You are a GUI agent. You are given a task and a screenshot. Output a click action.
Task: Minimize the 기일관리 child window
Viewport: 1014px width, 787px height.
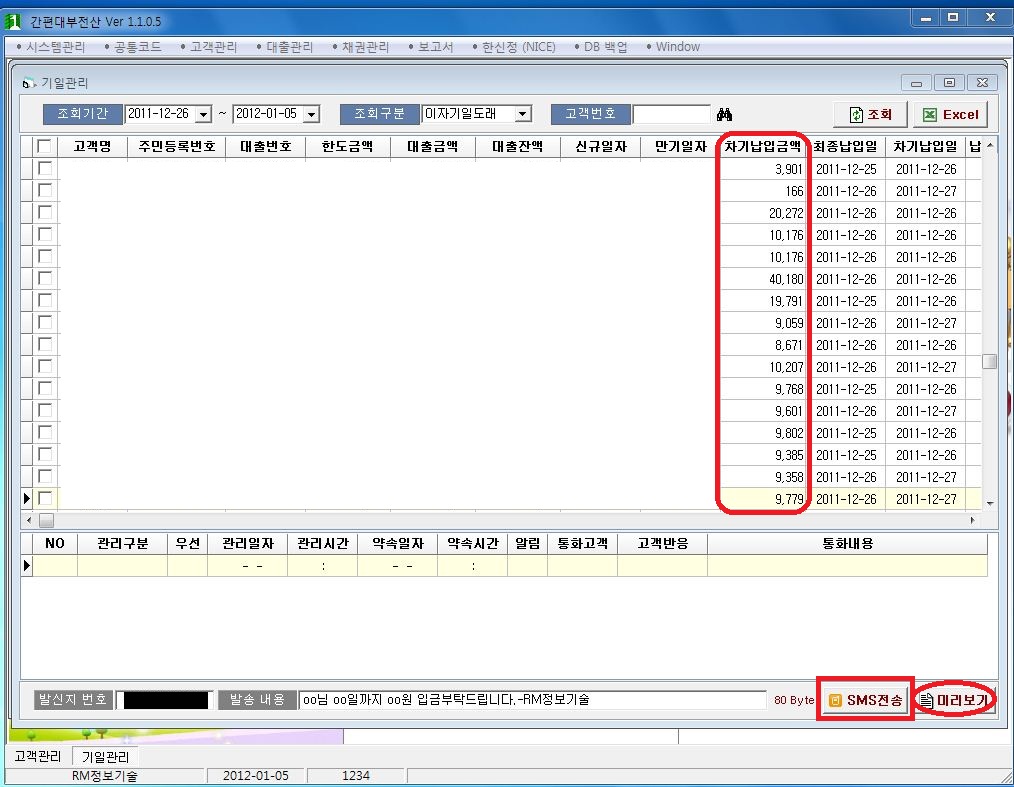(916, 83)
